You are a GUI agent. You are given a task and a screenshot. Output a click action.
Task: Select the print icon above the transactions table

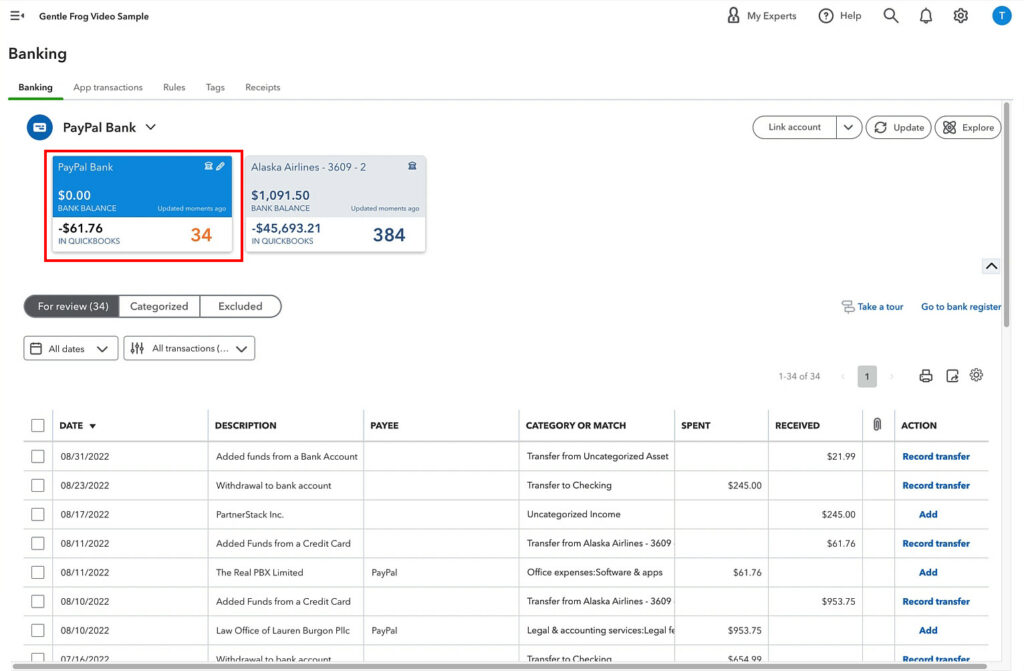pyautogui.click(x=925, y=375)
